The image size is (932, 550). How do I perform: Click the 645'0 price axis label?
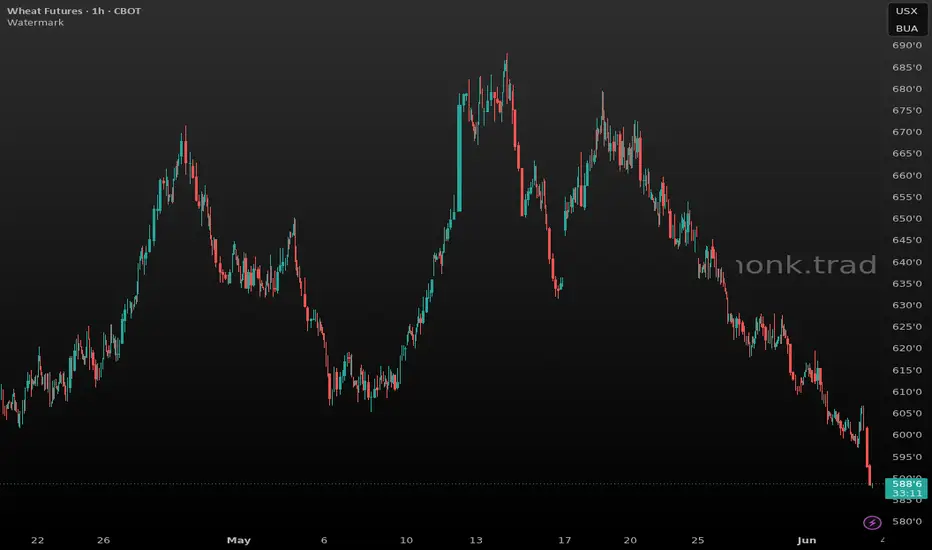906,240
